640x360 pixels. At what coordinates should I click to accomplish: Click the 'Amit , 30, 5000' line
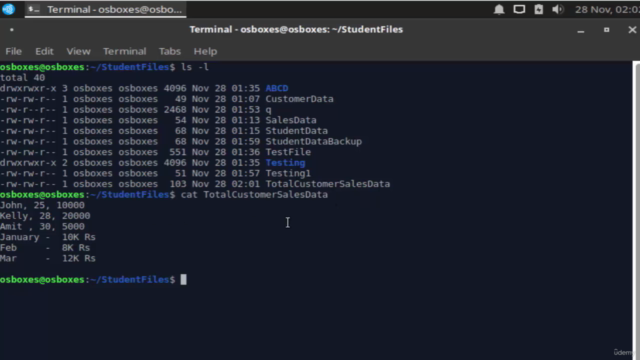click(x=42, y=226)
